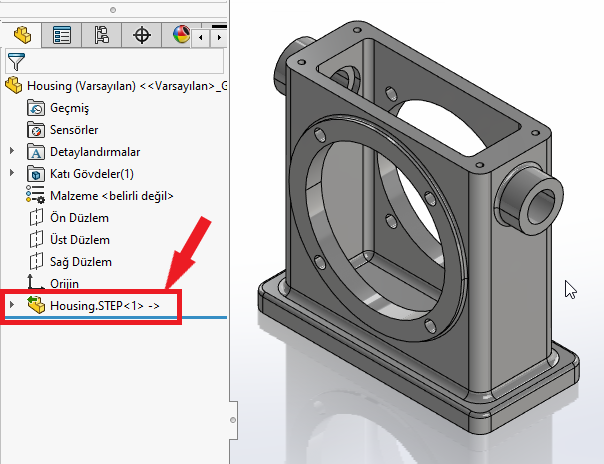Image resolution: width=604 pixels, height=464 pixels.
Task: Switch to the FeatureManager design tree tab
Action: [x=21, y=36]
